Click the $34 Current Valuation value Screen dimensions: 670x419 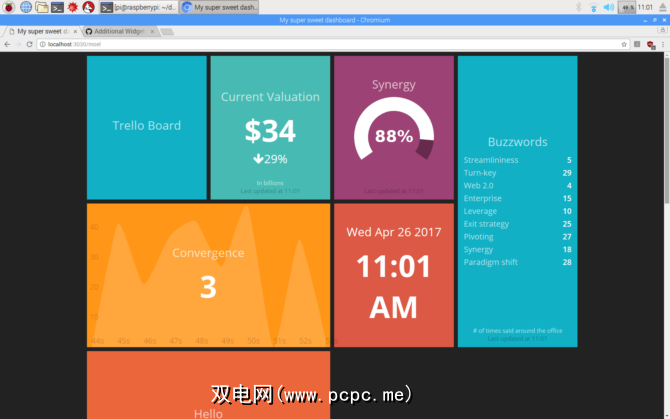pyautogui.click(x=270, y=131)
